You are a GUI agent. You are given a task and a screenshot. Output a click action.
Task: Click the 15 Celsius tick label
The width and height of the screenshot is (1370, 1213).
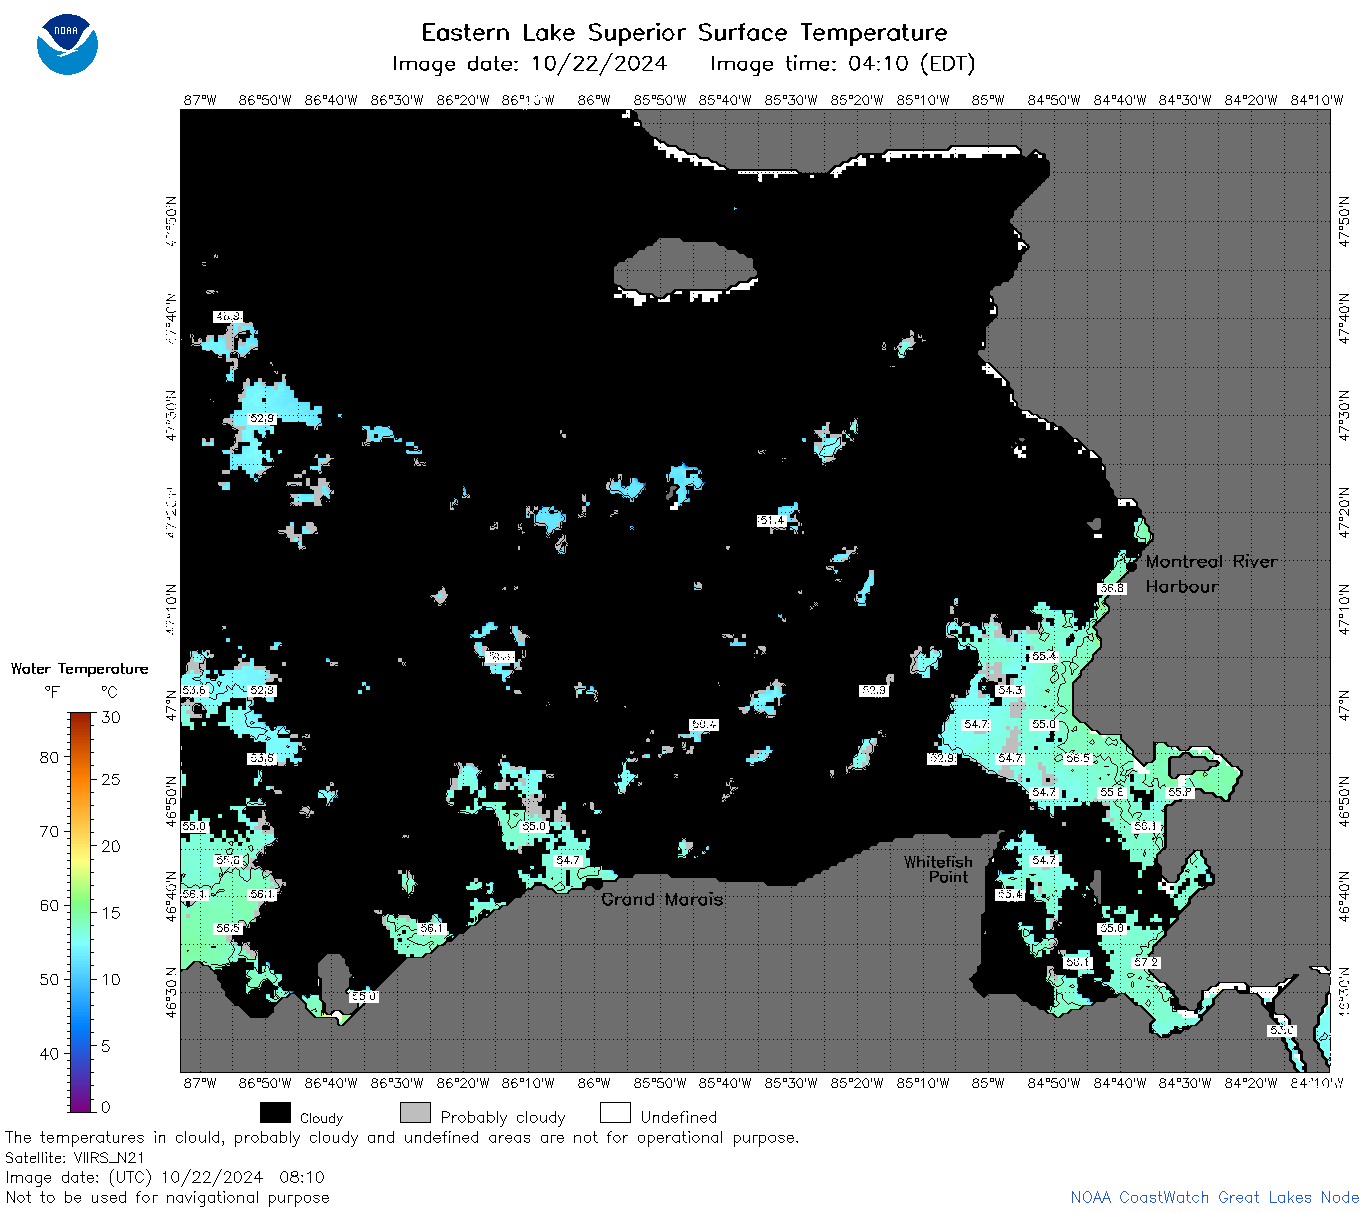111,912
